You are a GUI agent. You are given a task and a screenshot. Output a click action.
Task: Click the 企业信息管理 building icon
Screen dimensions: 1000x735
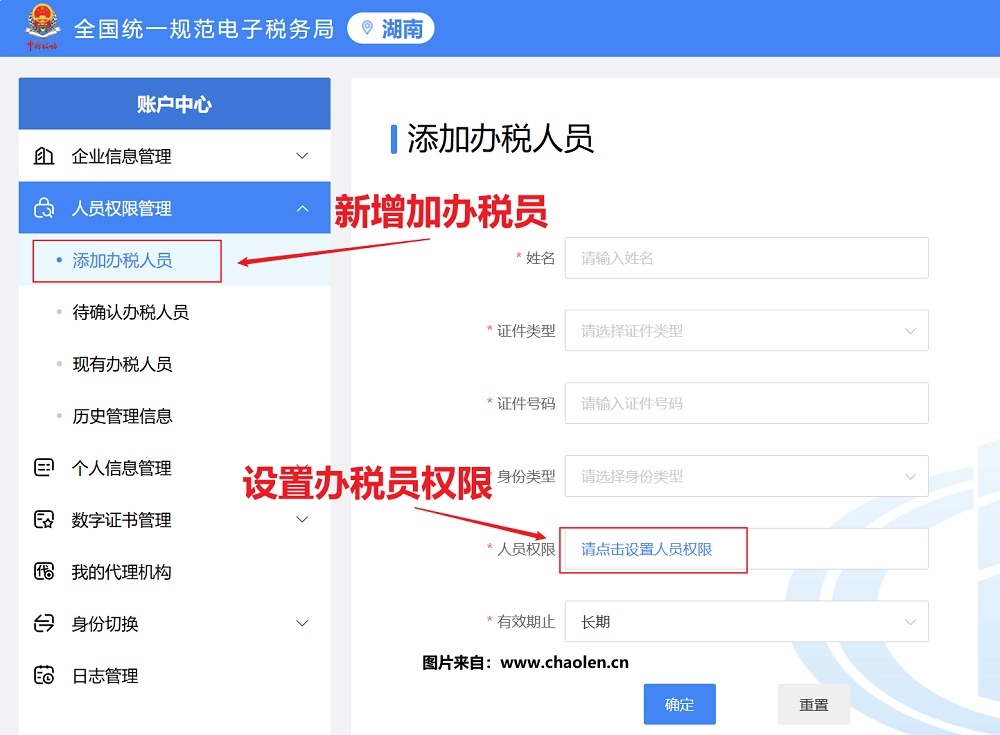(x=43, y=156)
